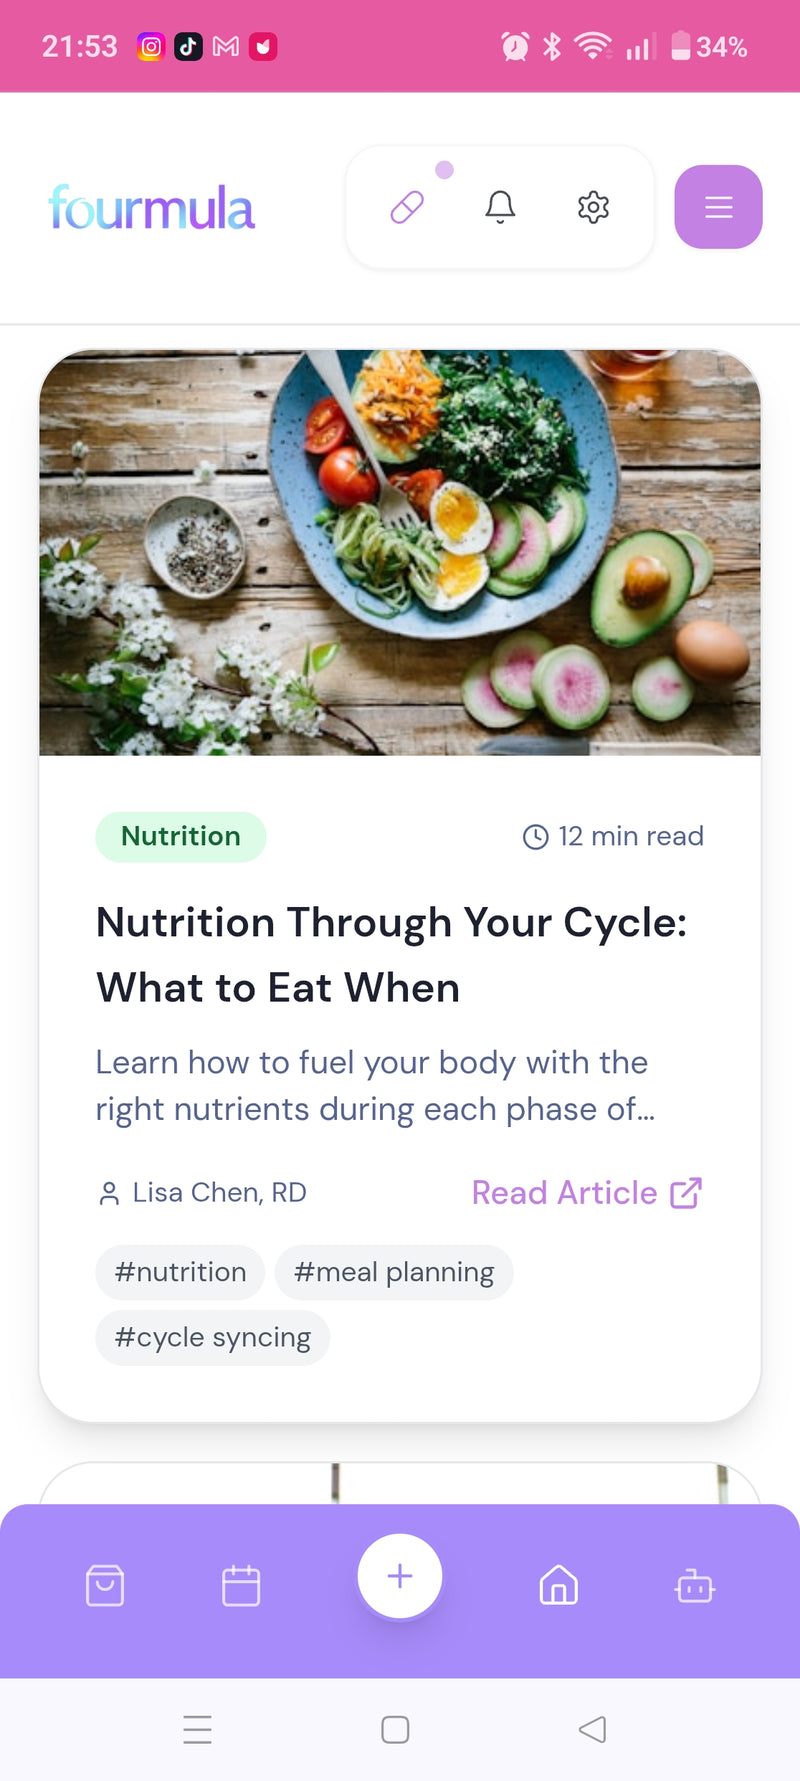
Task: Click the Read Article link
Action: 564,1193
